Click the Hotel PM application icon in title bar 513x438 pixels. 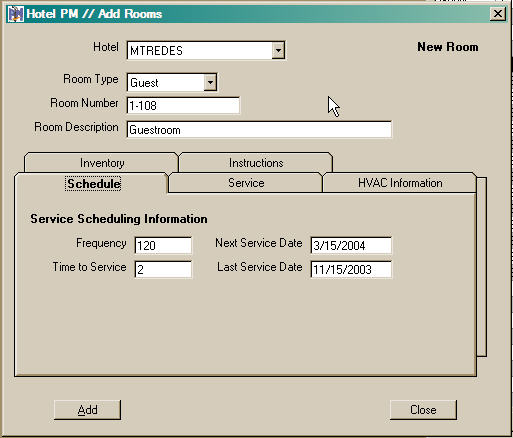pyautogui.click(x=16, y=14)
